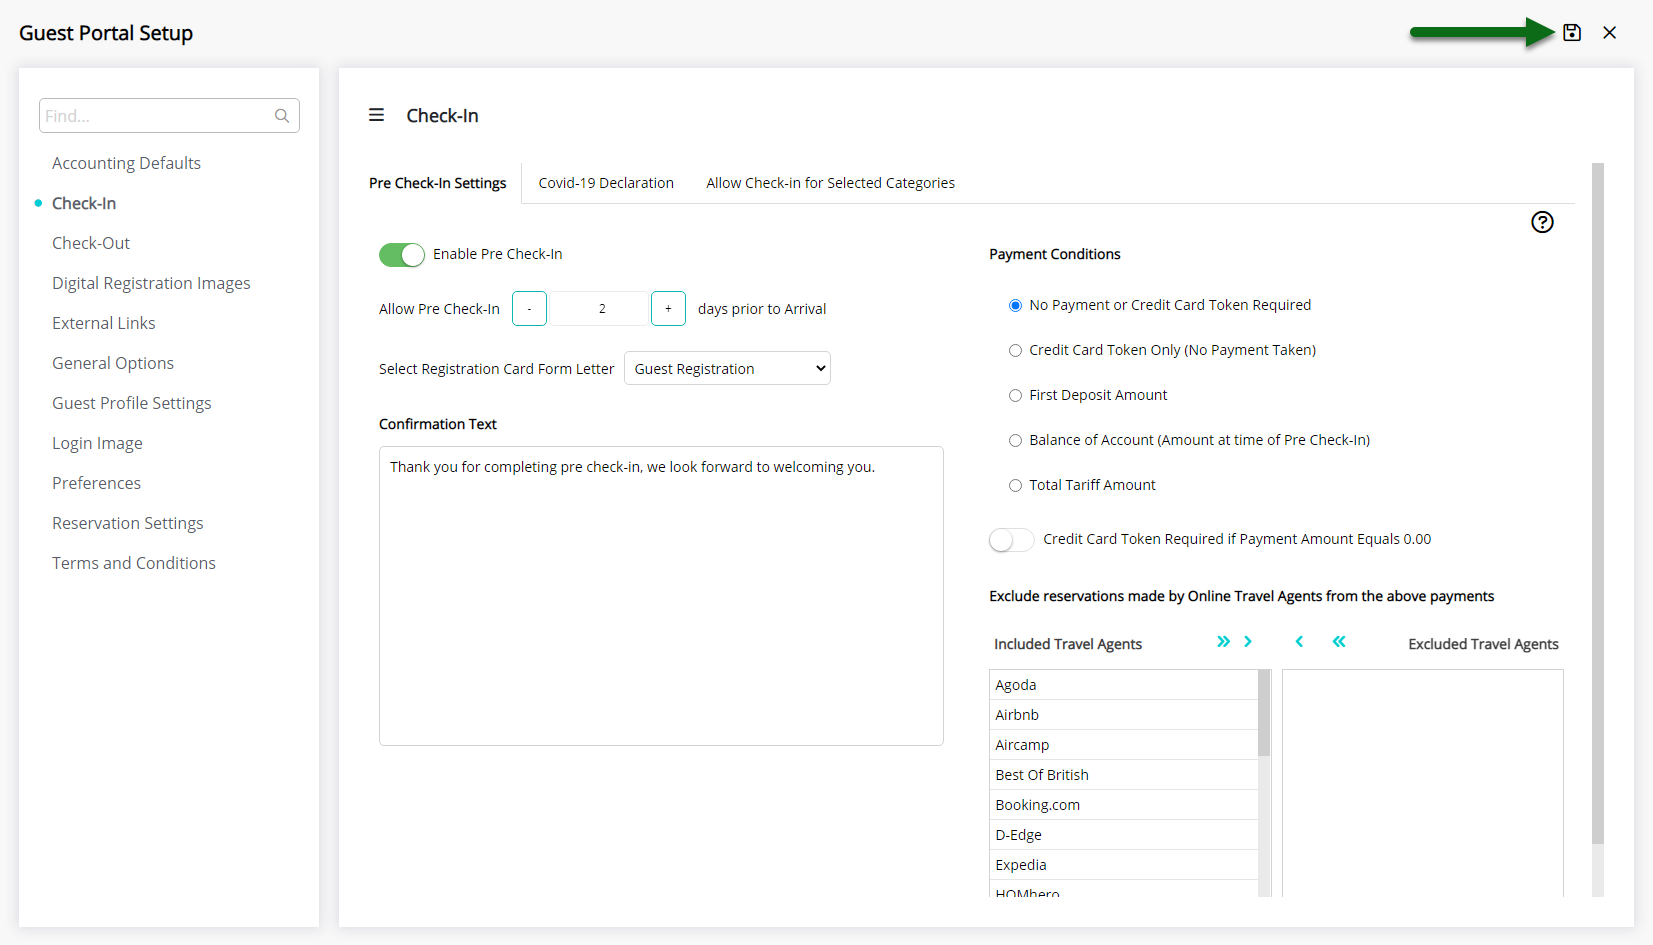
Task: Toggle Enable Pre Check-In switch
Action: pyautogui.click(x=402, y=255)
